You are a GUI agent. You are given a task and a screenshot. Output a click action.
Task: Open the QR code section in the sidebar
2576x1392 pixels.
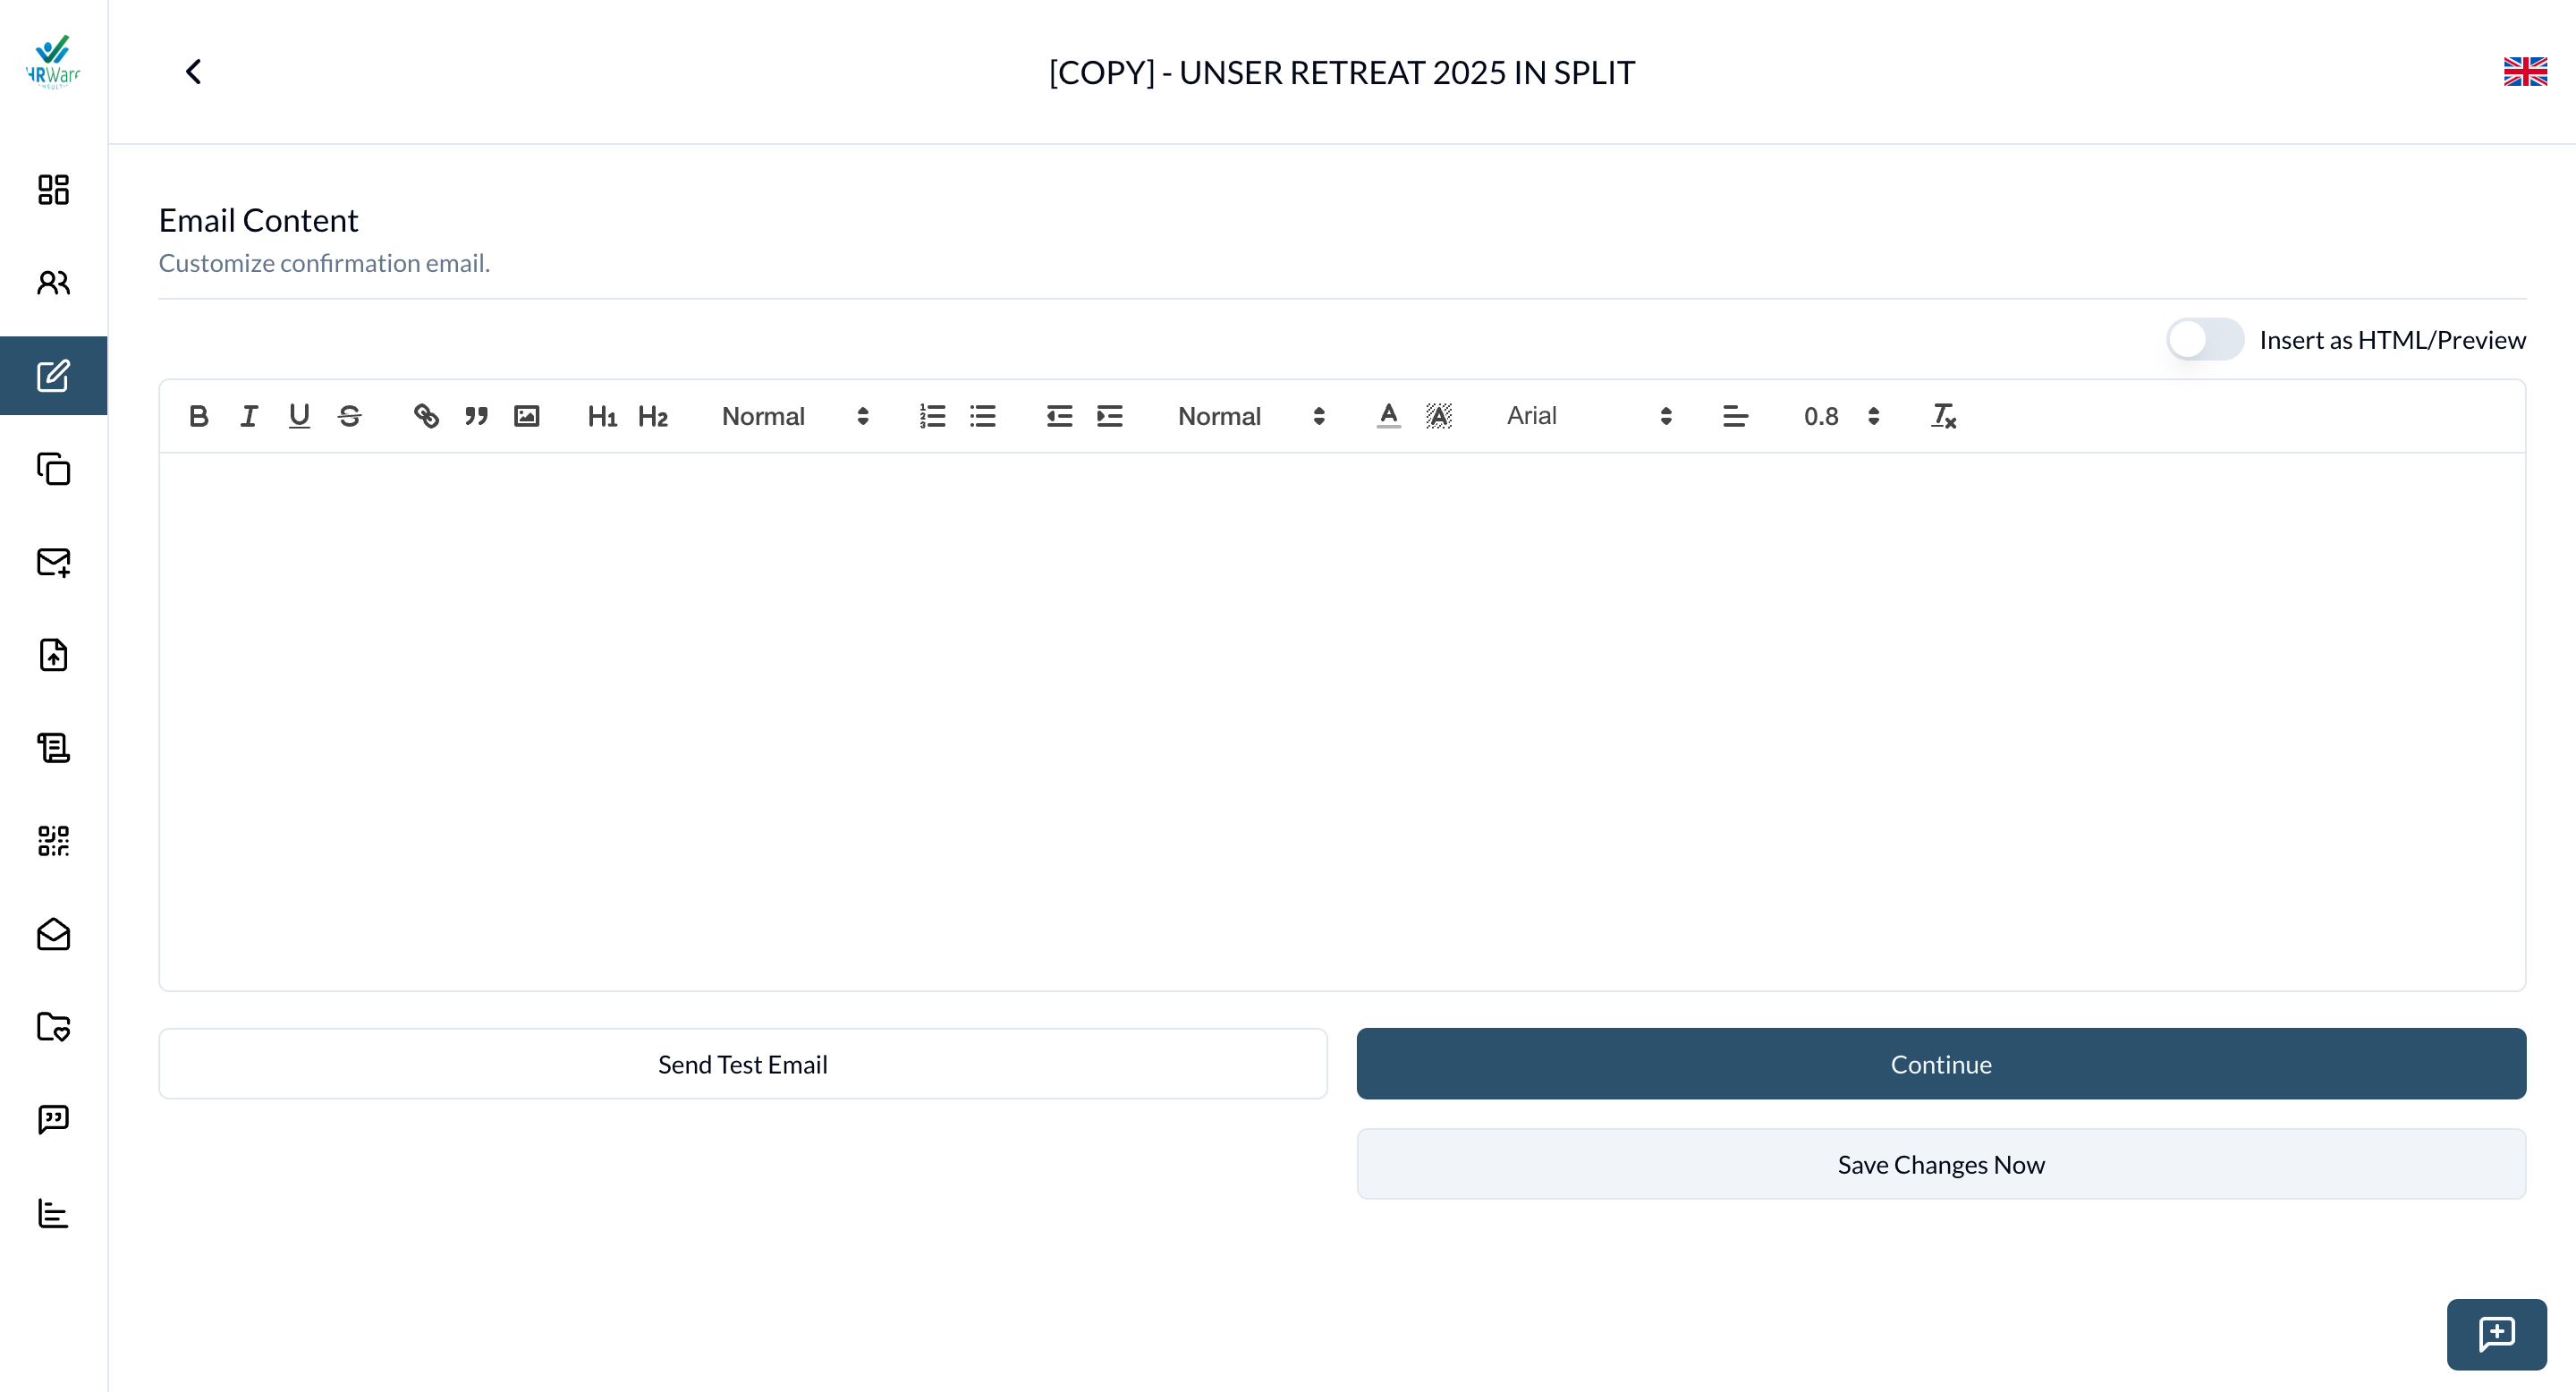(53, 841)
